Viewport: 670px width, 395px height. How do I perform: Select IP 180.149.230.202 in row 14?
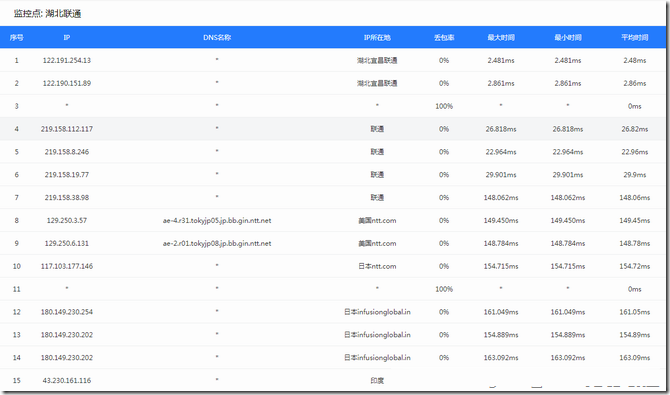67,357
